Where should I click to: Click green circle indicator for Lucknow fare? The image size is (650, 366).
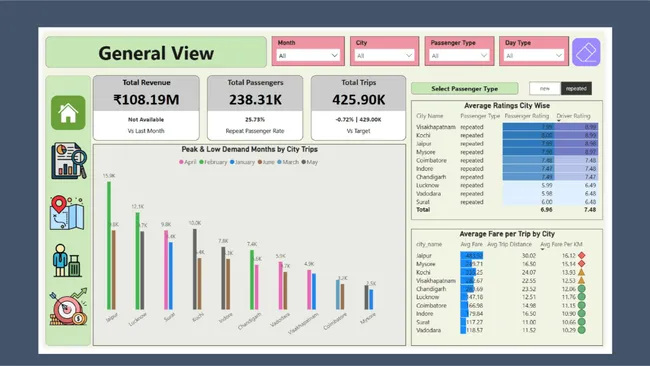click(582, 297)
